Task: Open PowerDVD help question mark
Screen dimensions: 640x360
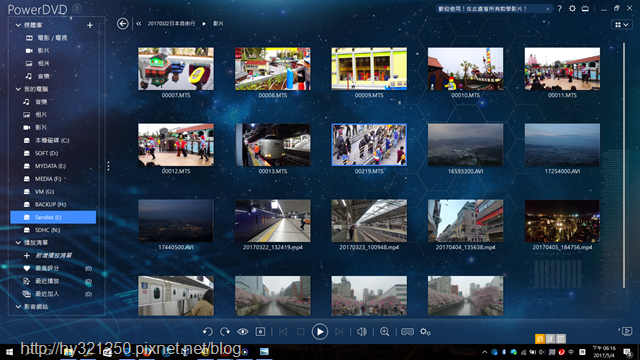Action: [x=560, y=9]
